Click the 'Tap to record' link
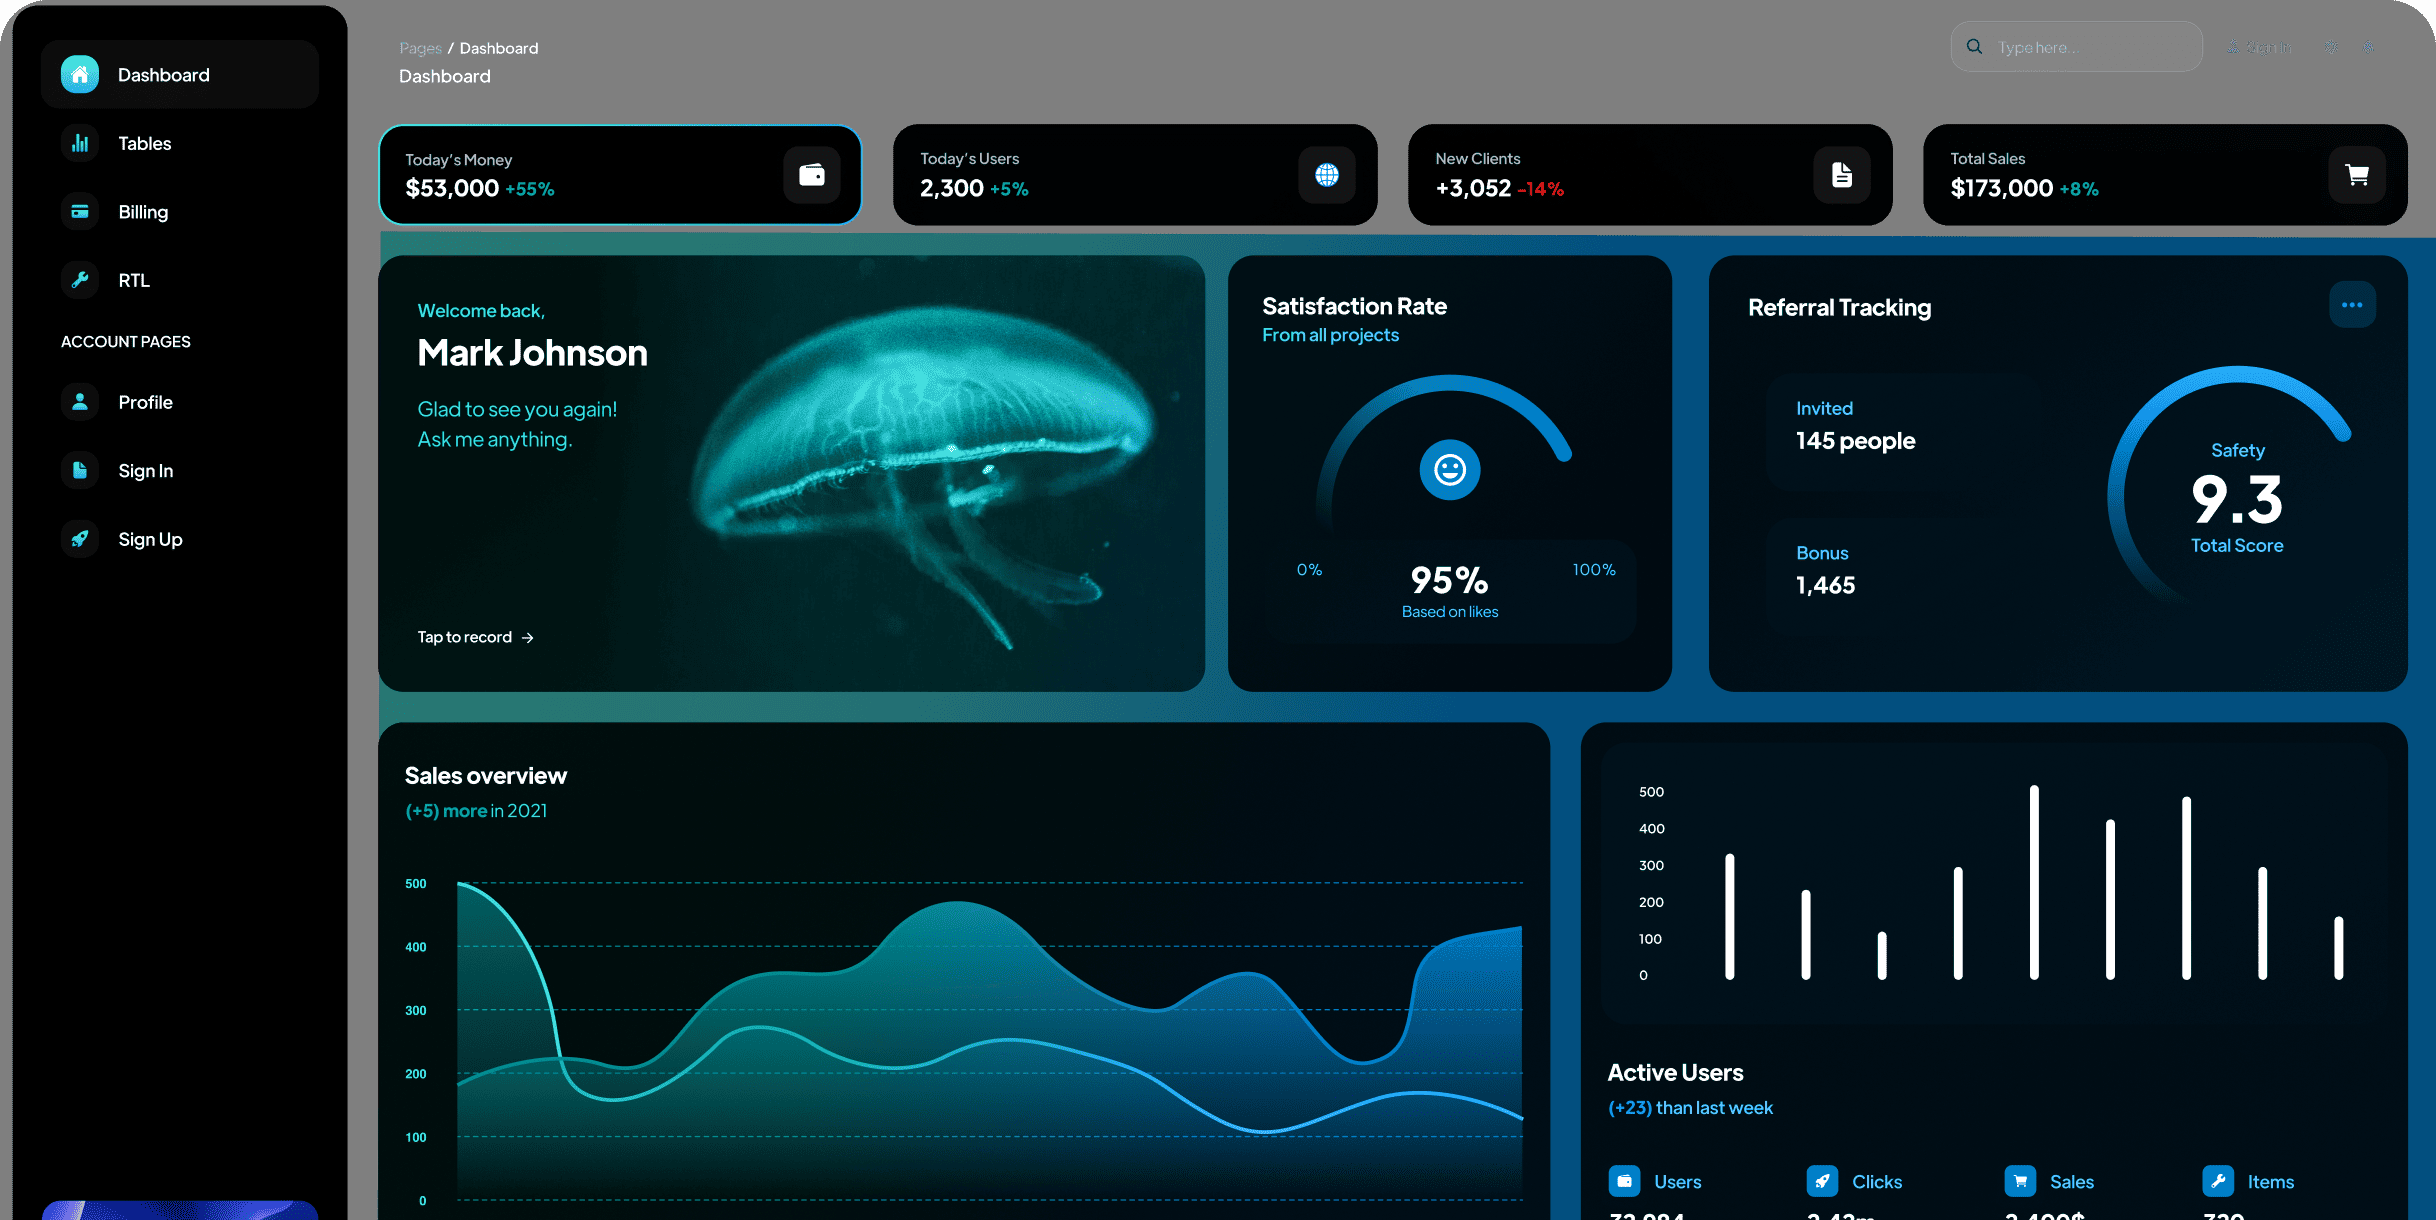The image size is (2436, 1220). point(465,637)
